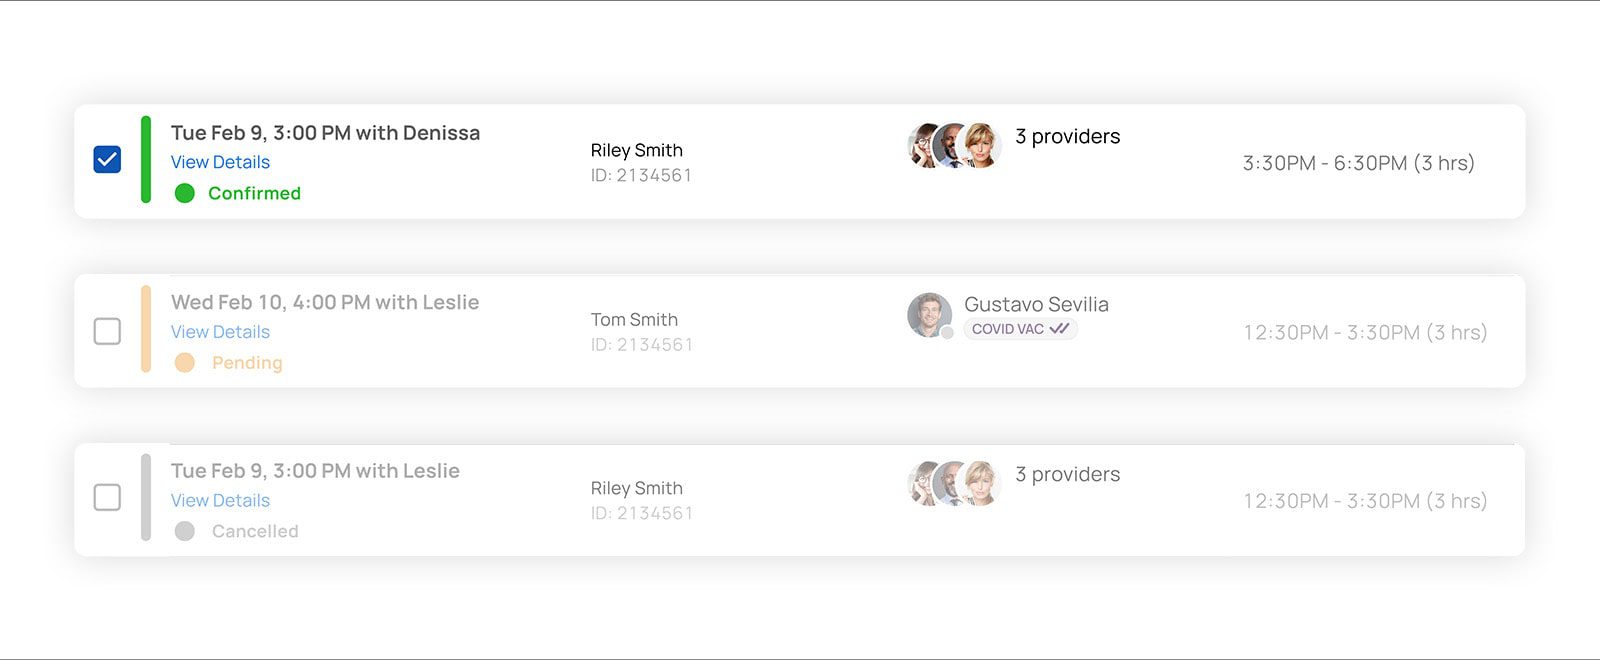The width and height of the screenshot is (1600, 660).
Task: Click the stacked provider avatars in the cancelled row
Action: (954, 484)
